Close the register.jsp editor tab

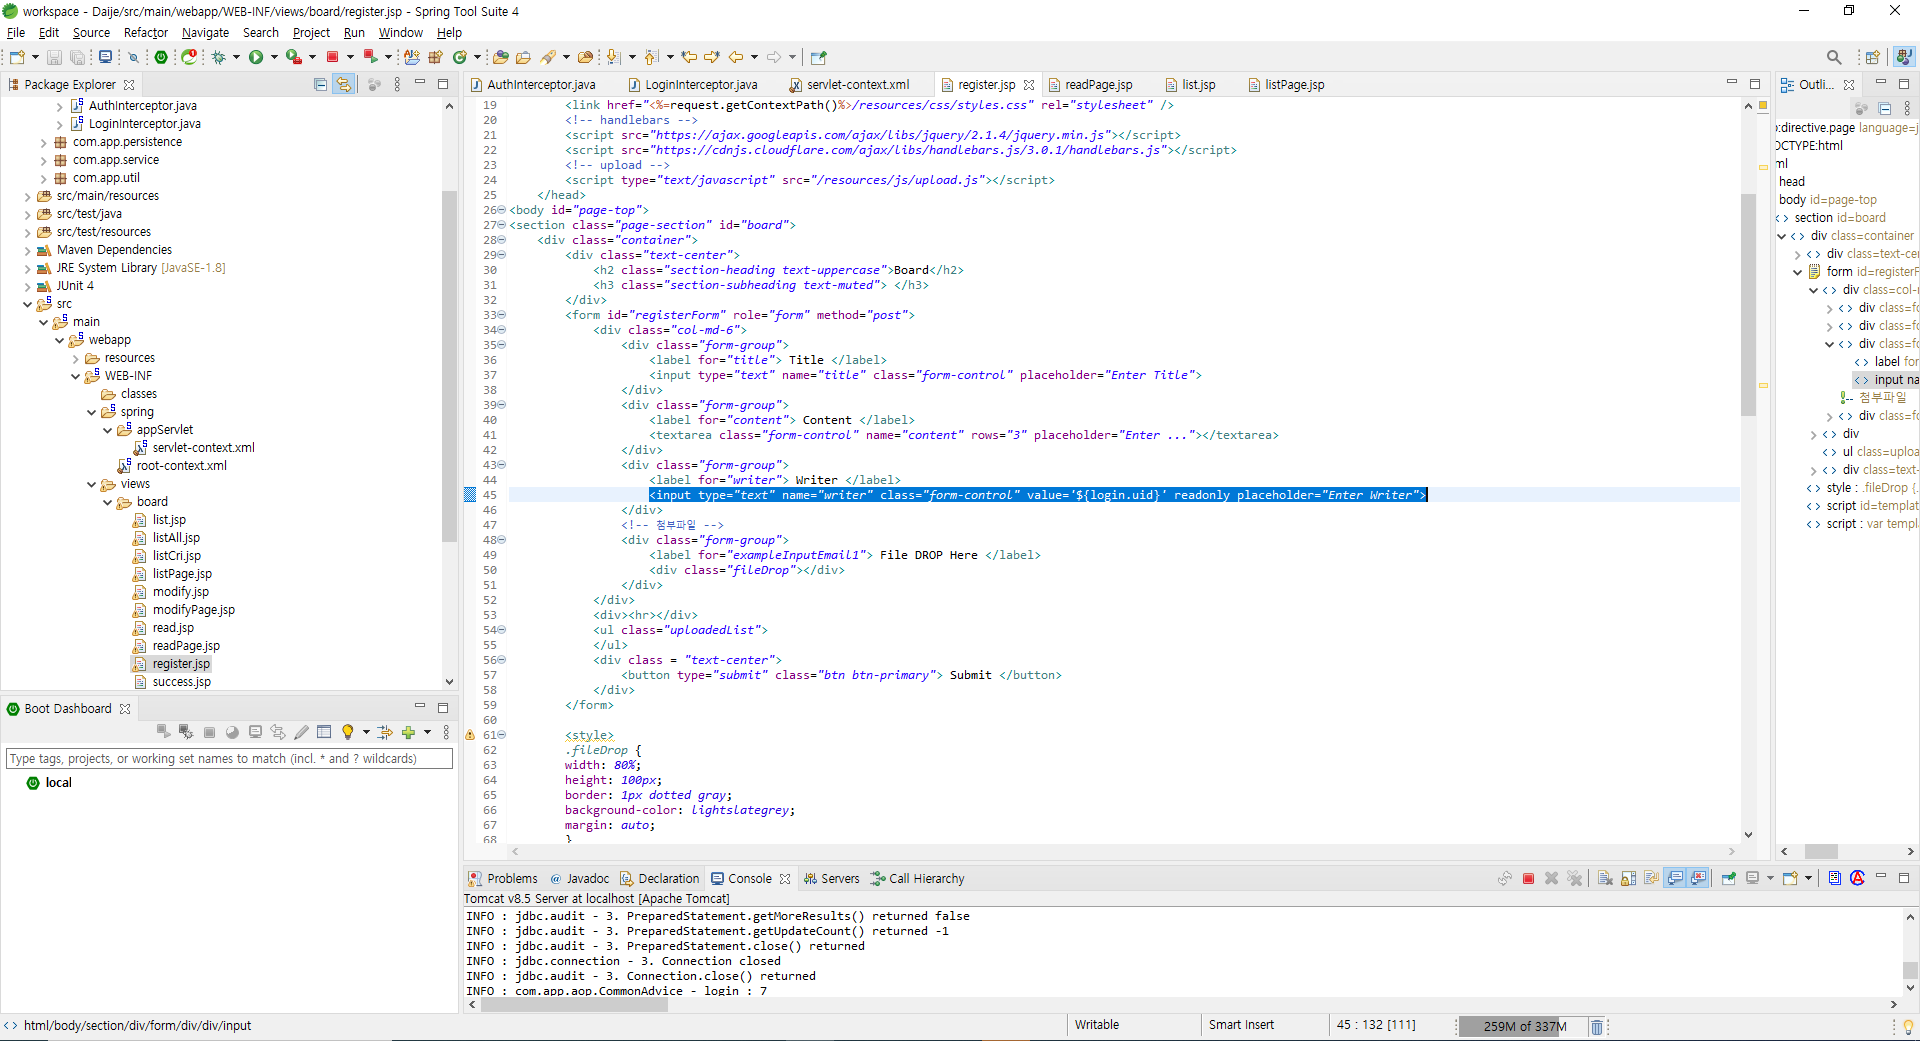click(1029, 85)
